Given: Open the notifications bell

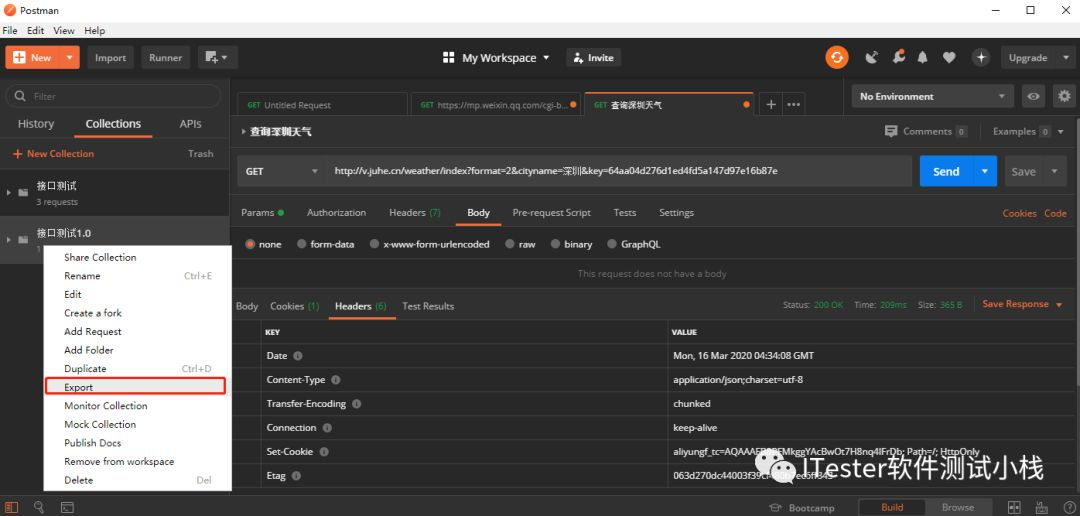Looking at the screenshot, I should [x=923, y=58].
